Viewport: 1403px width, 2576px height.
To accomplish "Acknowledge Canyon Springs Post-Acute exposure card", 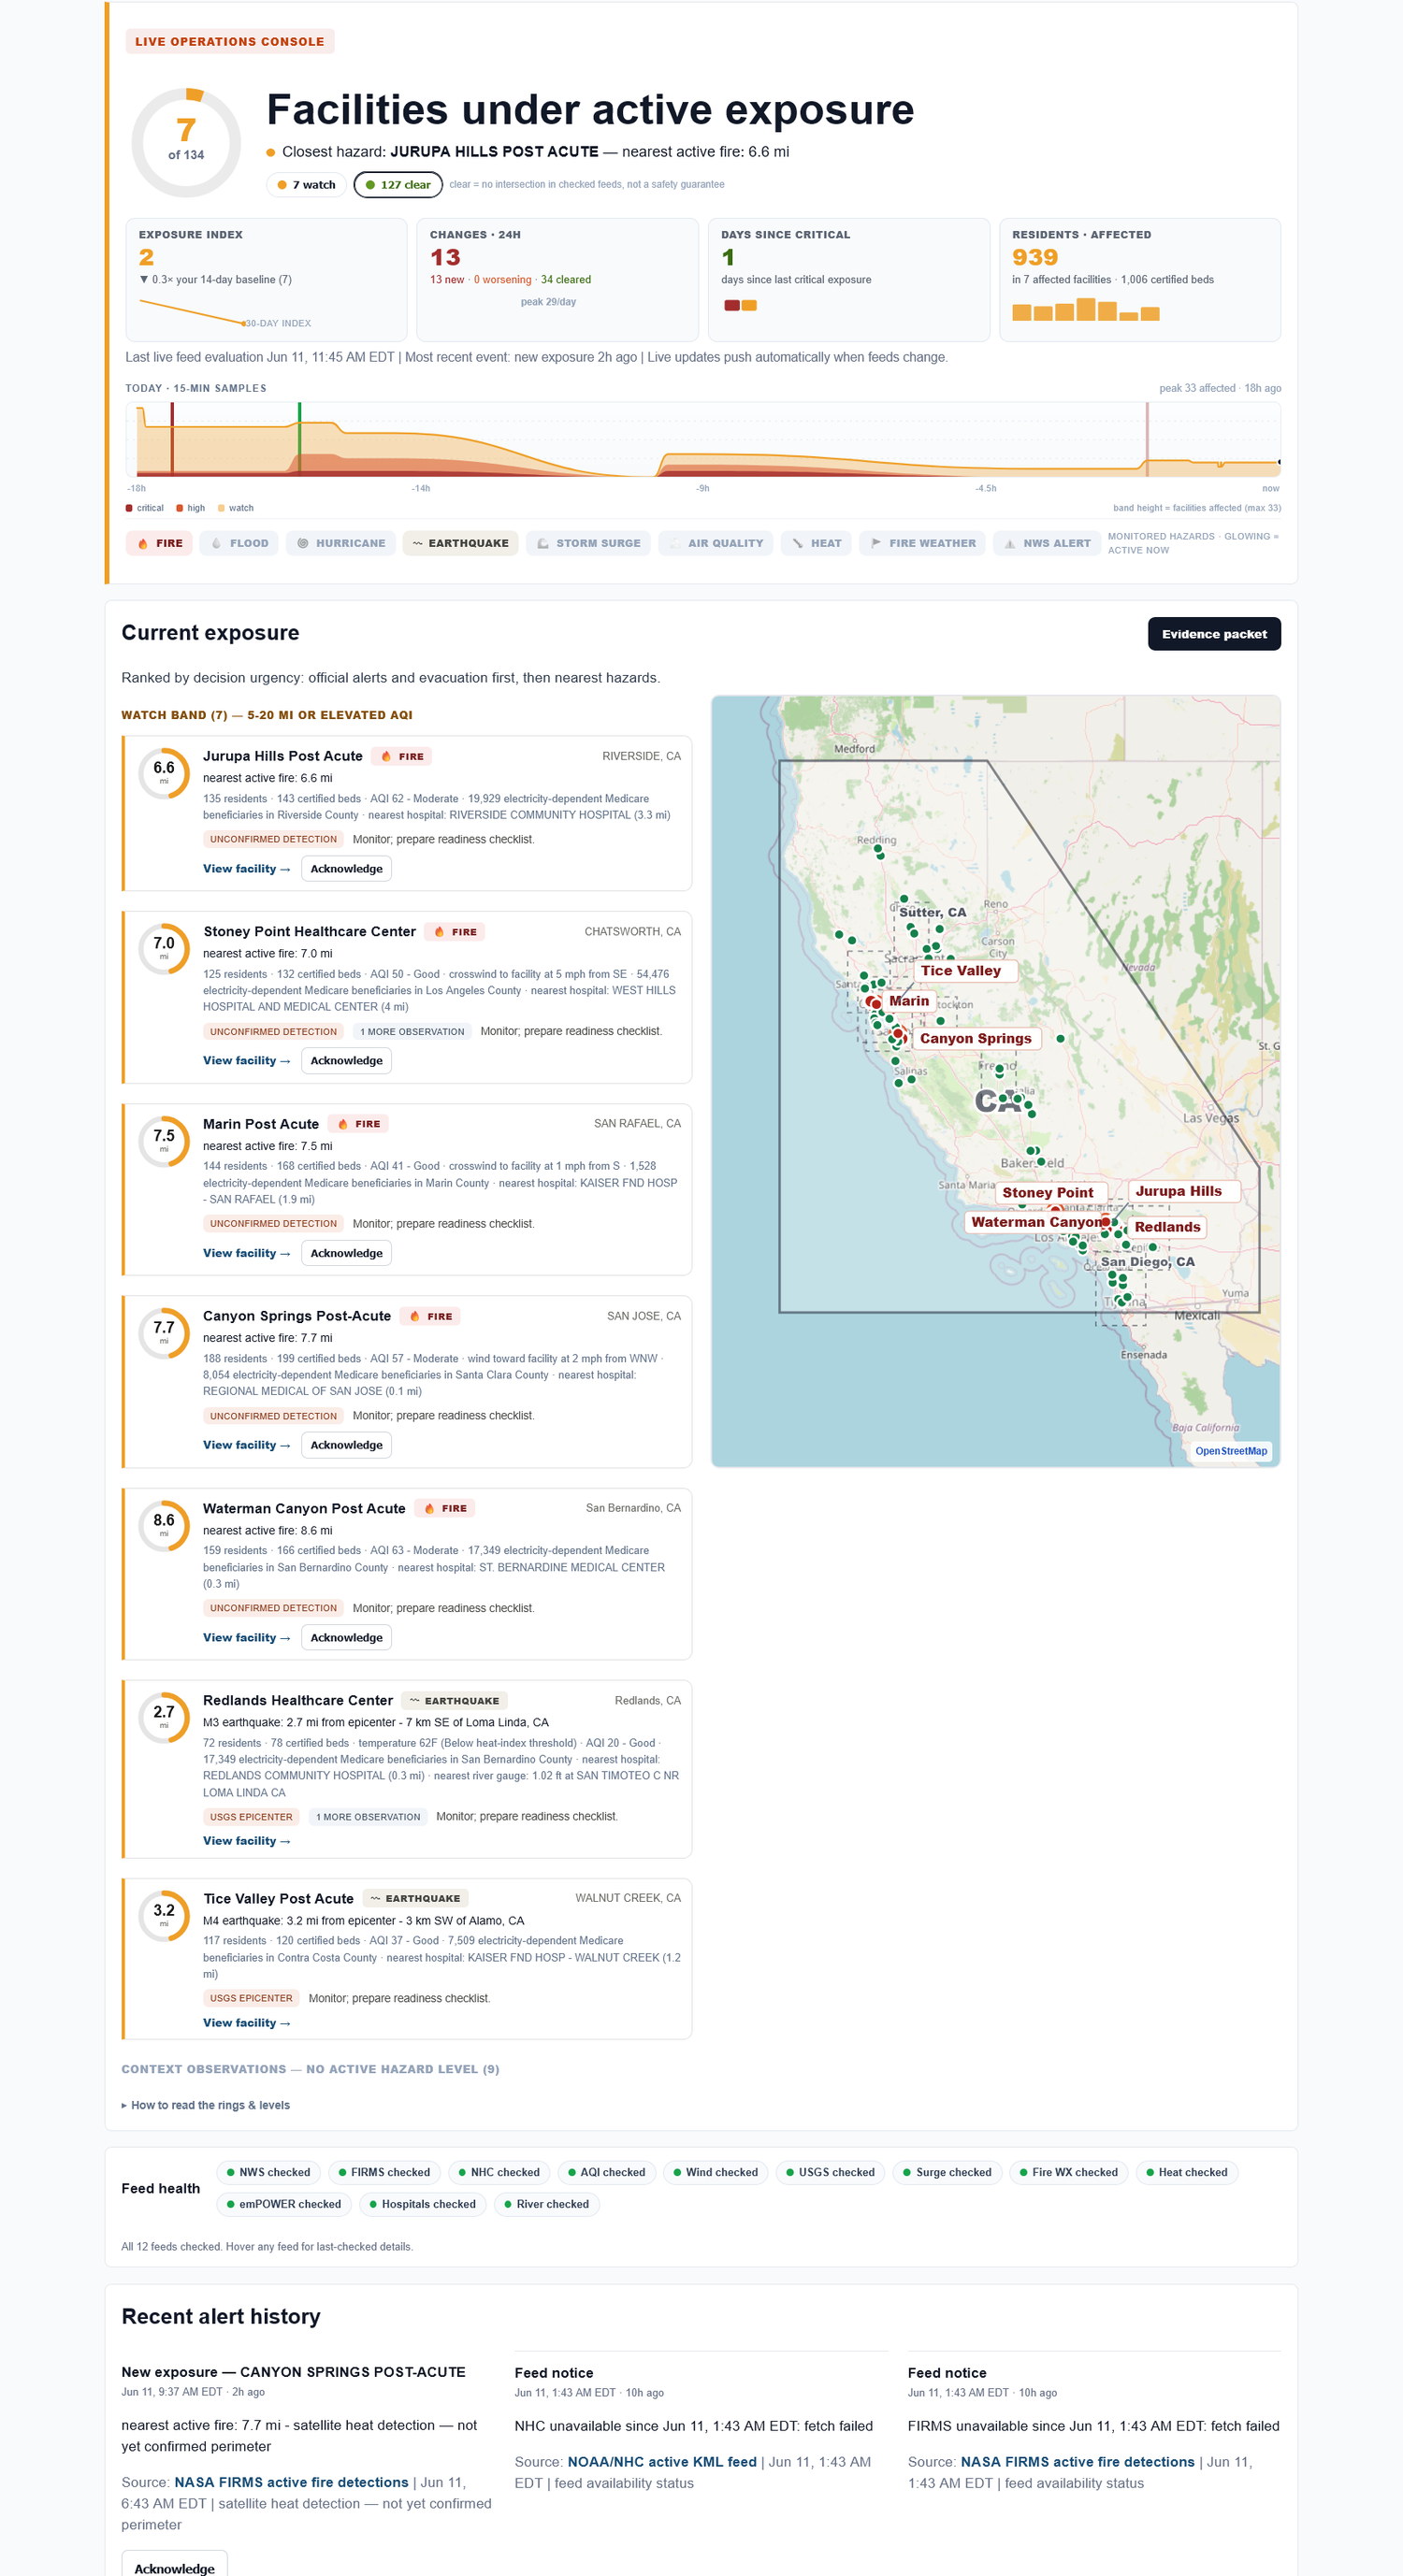I will (346, 1445).
